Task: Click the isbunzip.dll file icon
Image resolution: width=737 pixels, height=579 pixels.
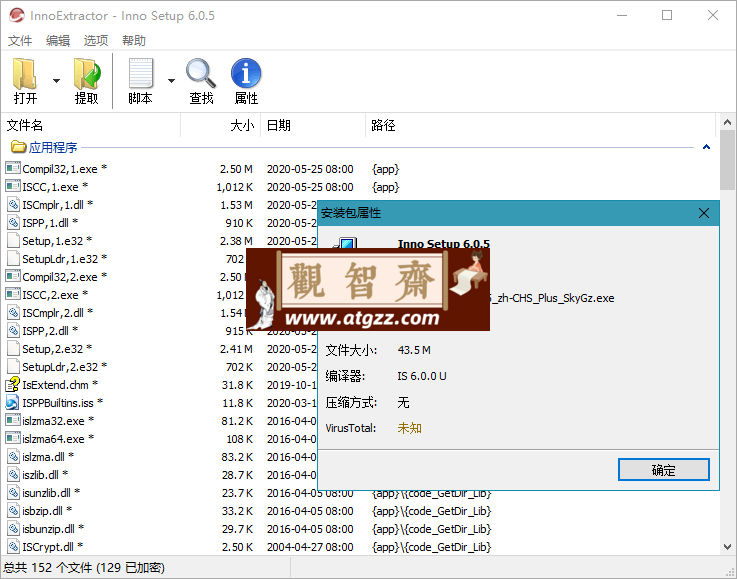Action: pyautogui.click(x=14, y=529)
